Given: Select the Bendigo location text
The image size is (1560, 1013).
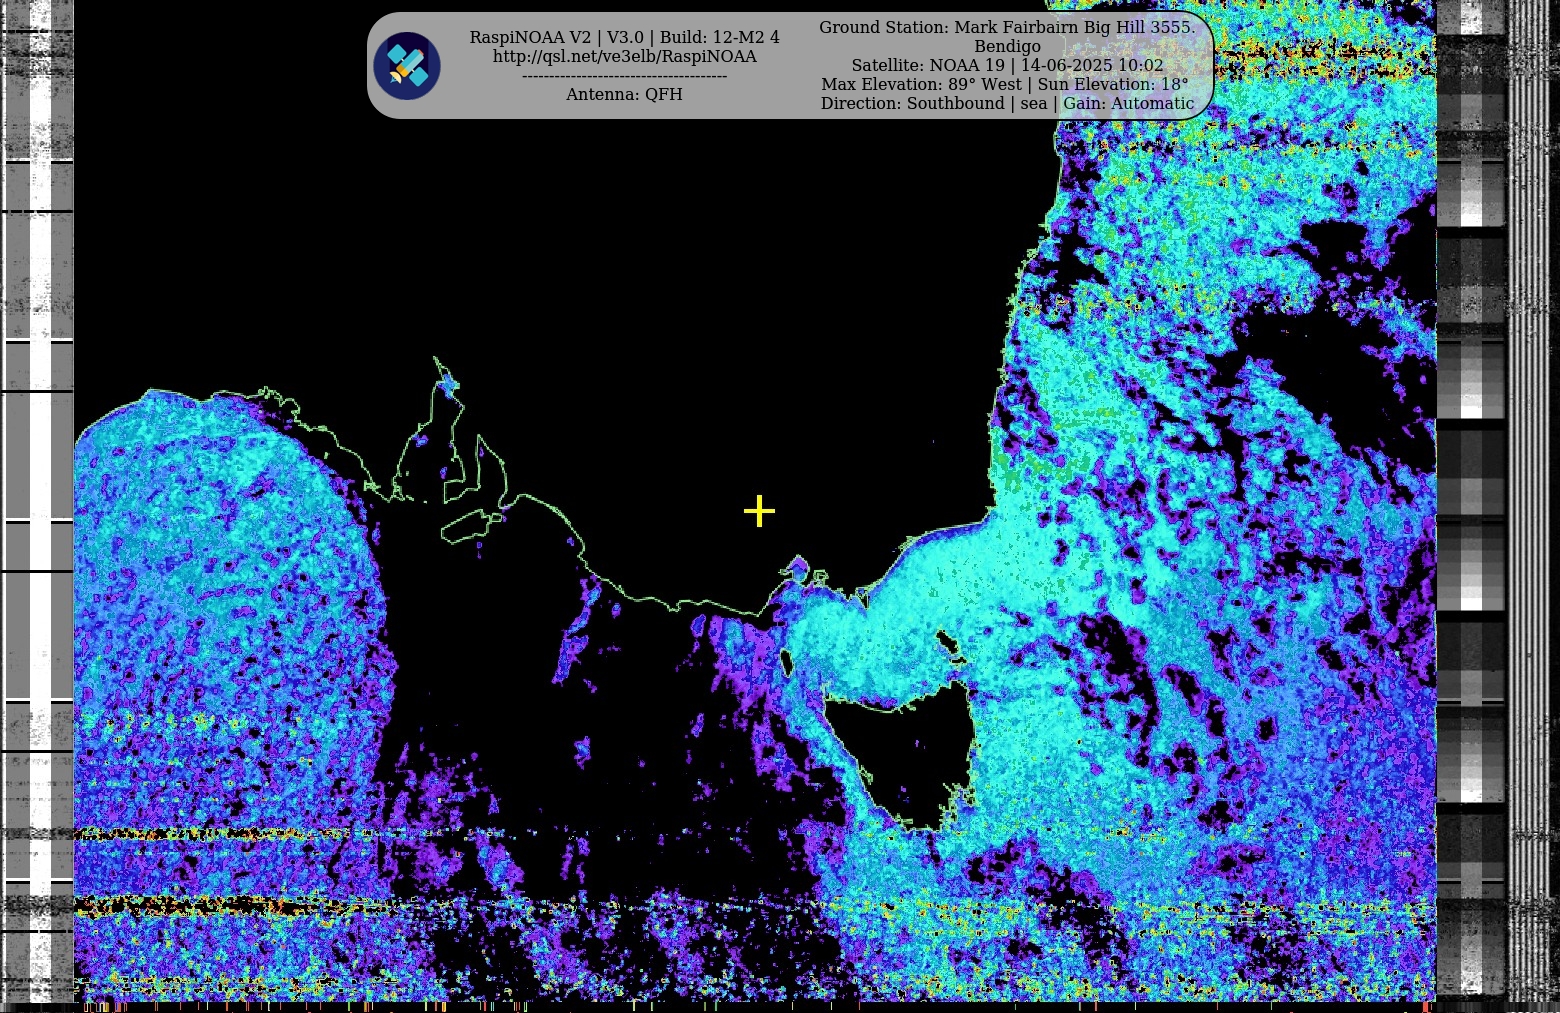Looking at the screenshot, I should (x=1007, y=46).
